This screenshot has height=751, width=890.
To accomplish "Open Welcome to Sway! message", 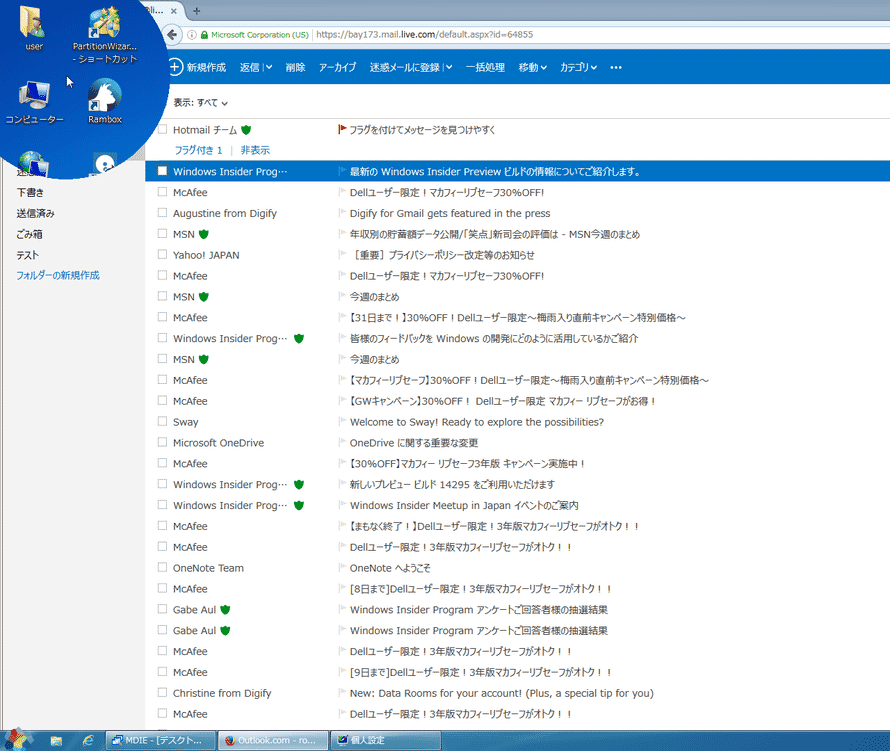I will [477, 422].
